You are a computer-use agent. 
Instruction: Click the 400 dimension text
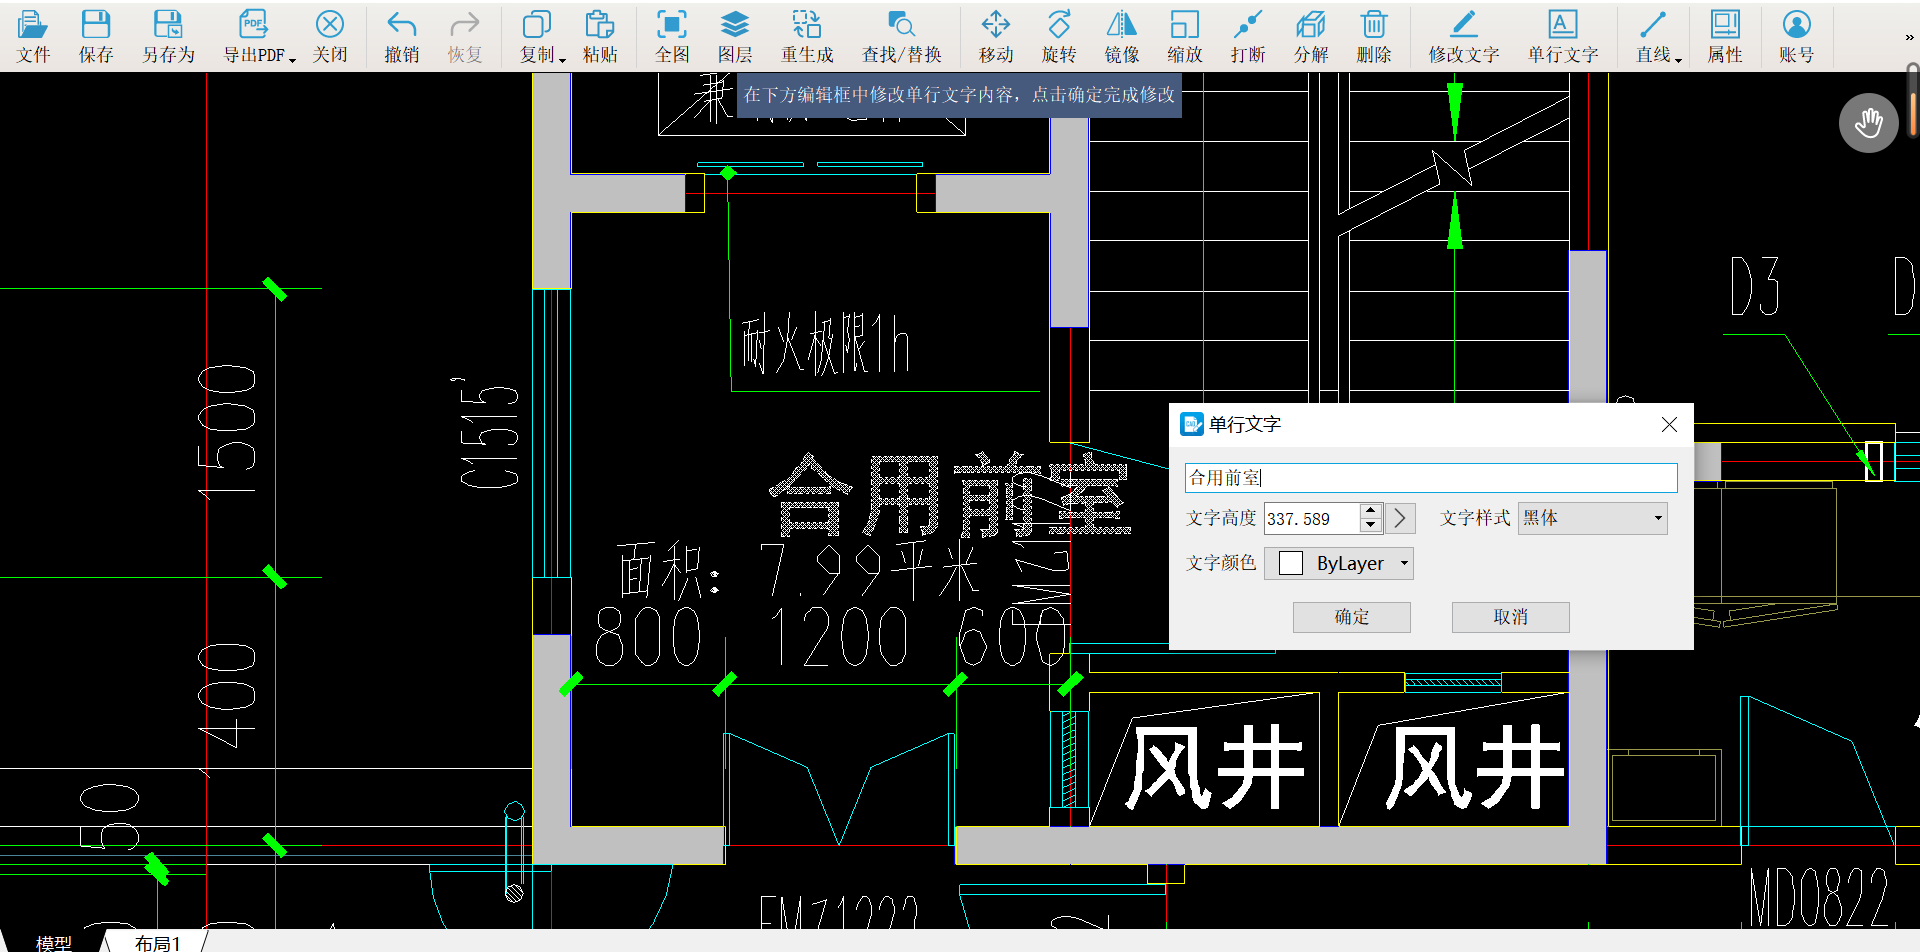pyautogui.click(x=228, y=696)
